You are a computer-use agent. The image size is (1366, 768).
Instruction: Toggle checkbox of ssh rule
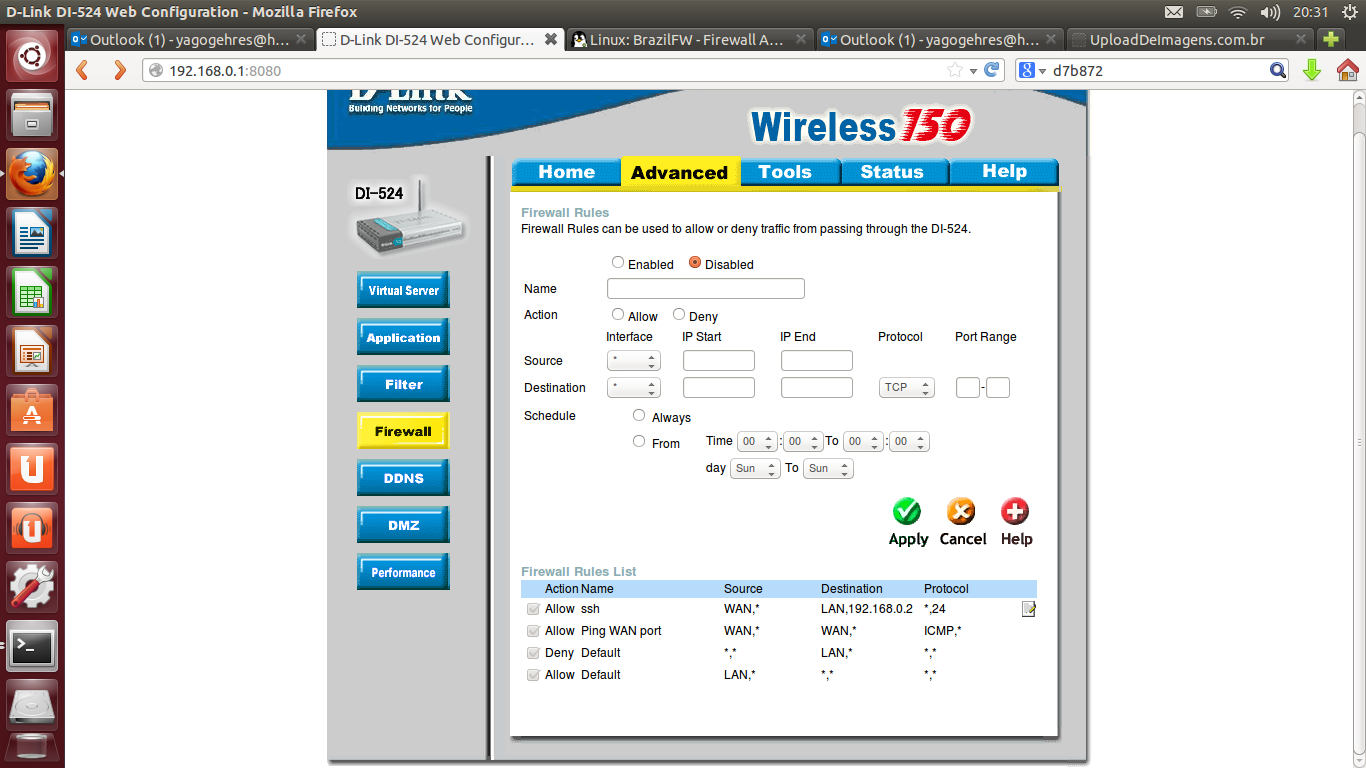533,609
